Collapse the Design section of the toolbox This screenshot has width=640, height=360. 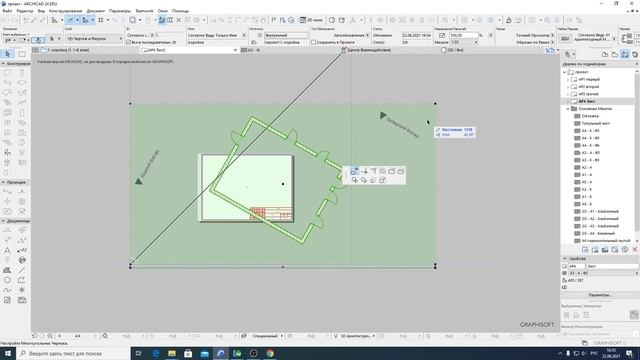point(3,64)
